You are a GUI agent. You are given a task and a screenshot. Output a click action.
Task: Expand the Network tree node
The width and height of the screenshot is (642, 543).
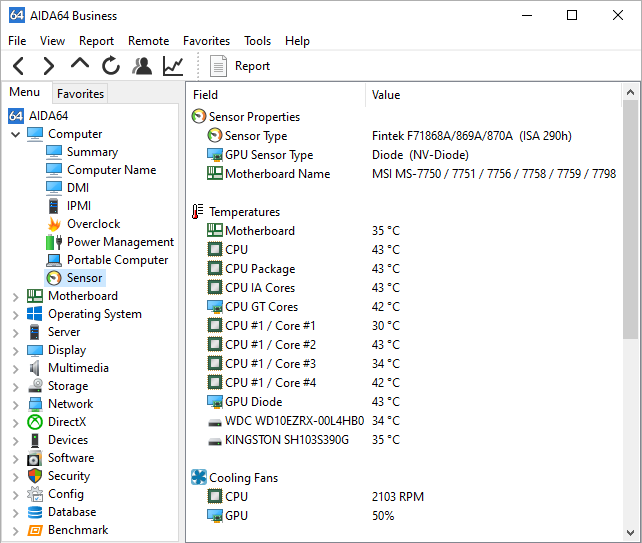click(x=16, y=405)
